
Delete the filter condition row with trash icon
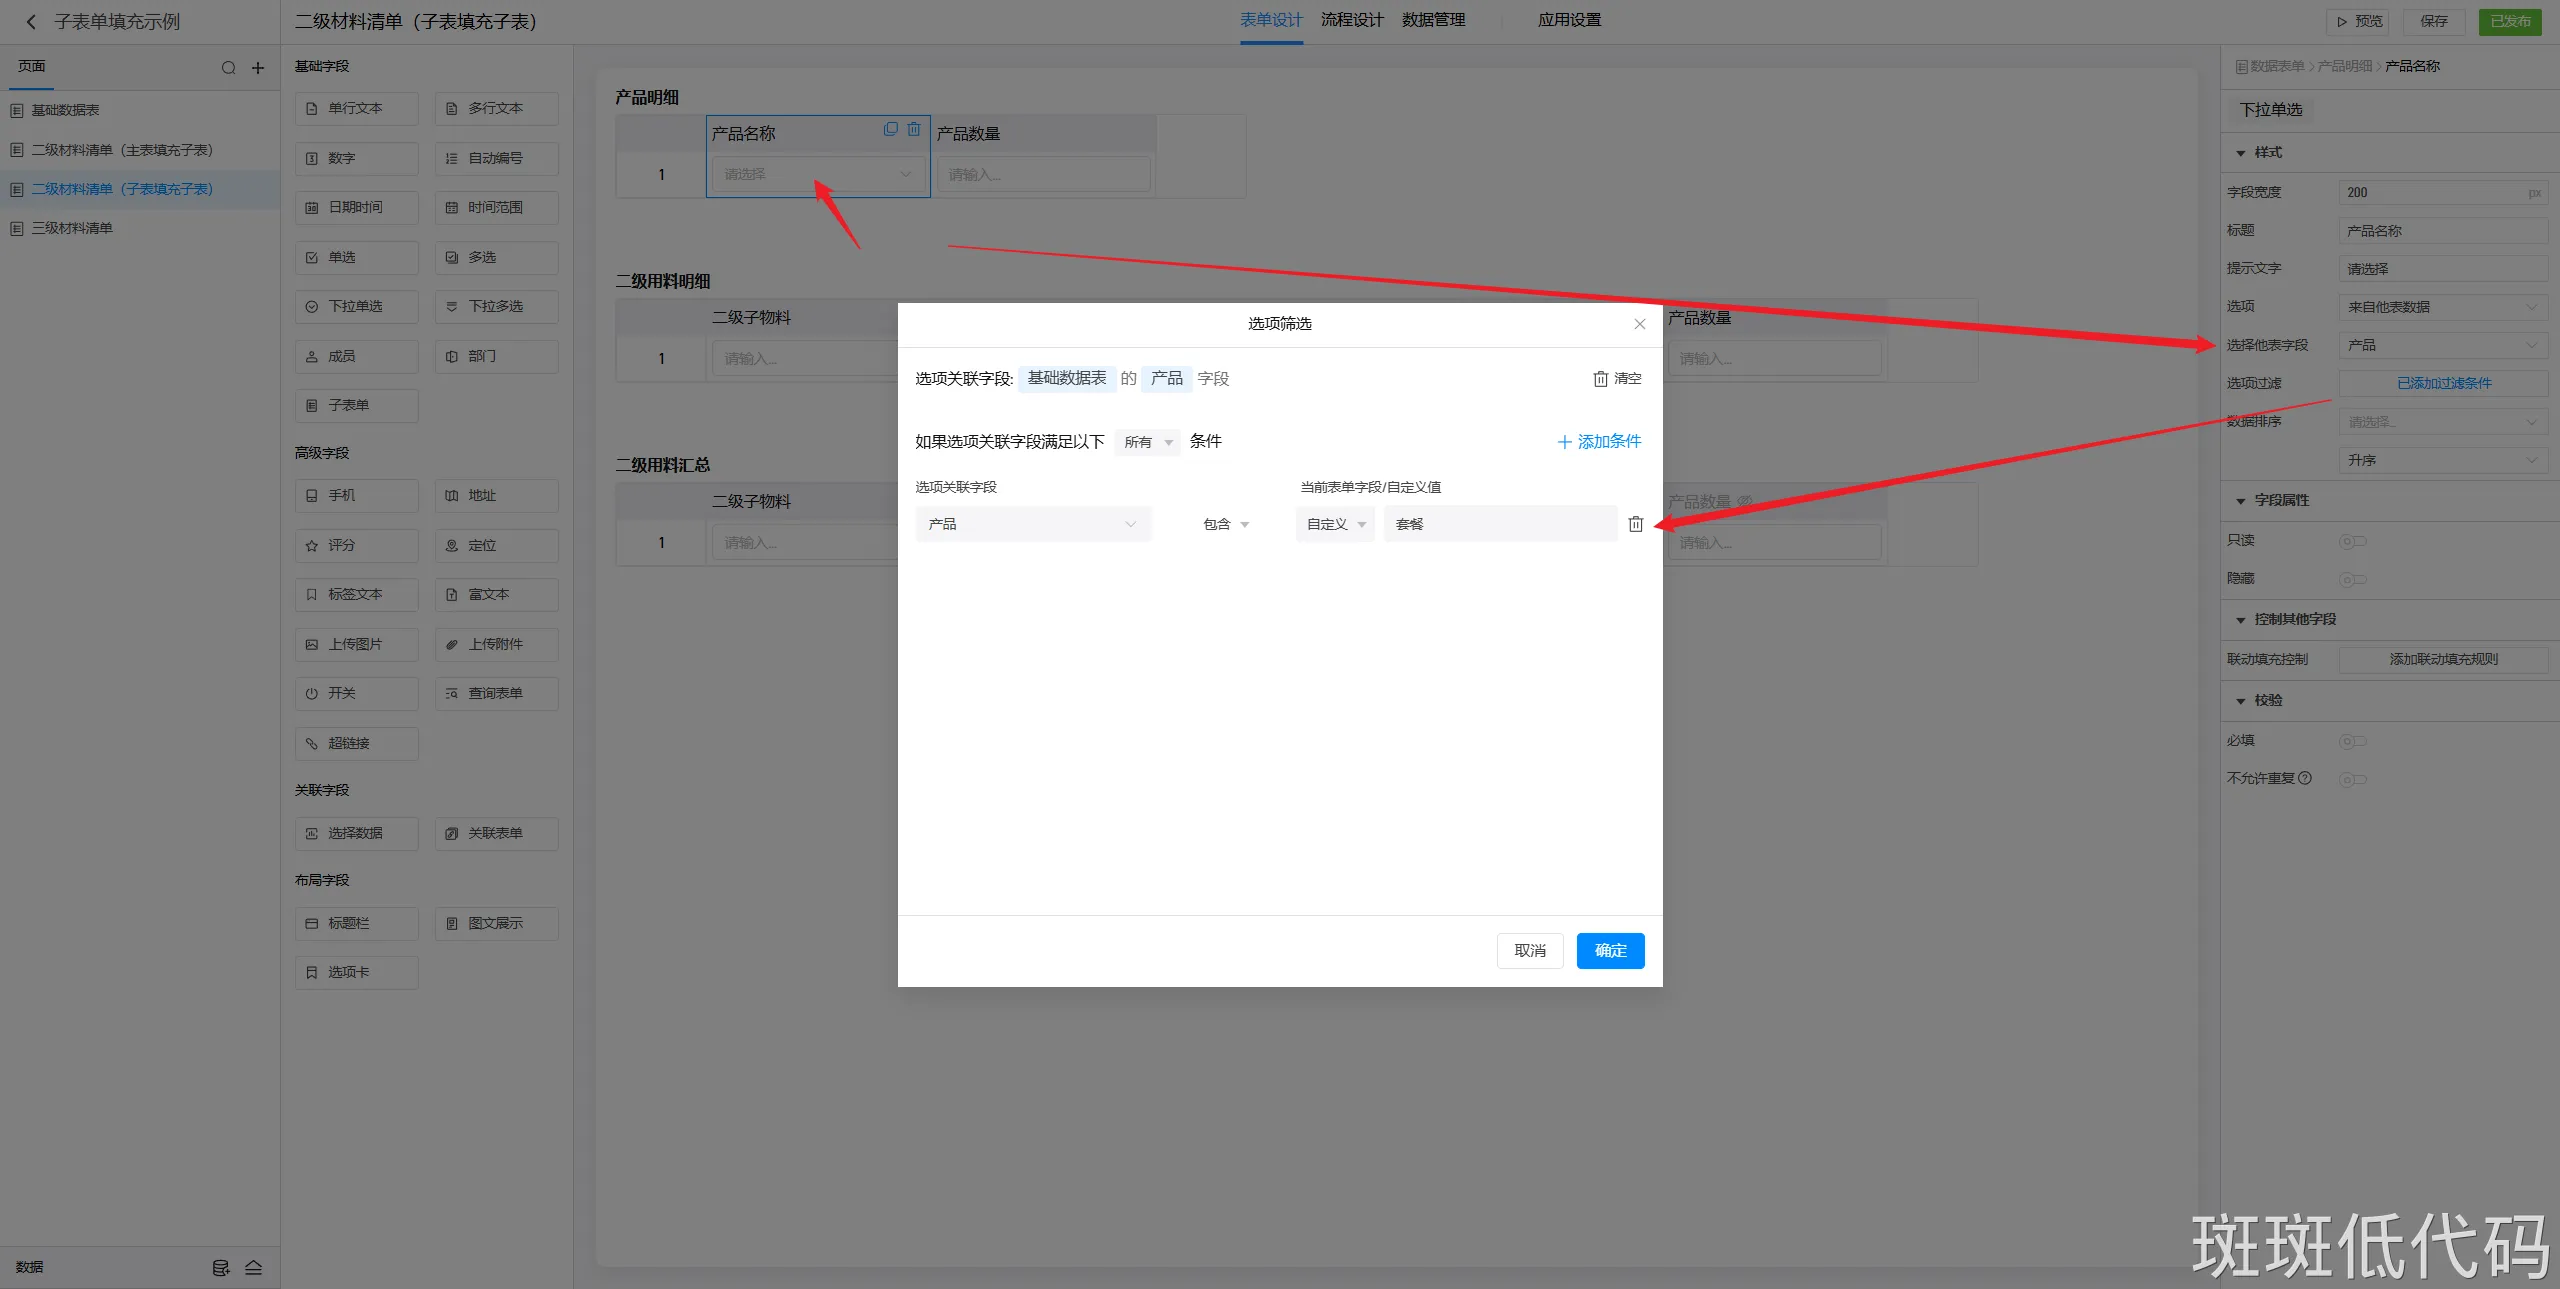click(x=1635, y=524)
